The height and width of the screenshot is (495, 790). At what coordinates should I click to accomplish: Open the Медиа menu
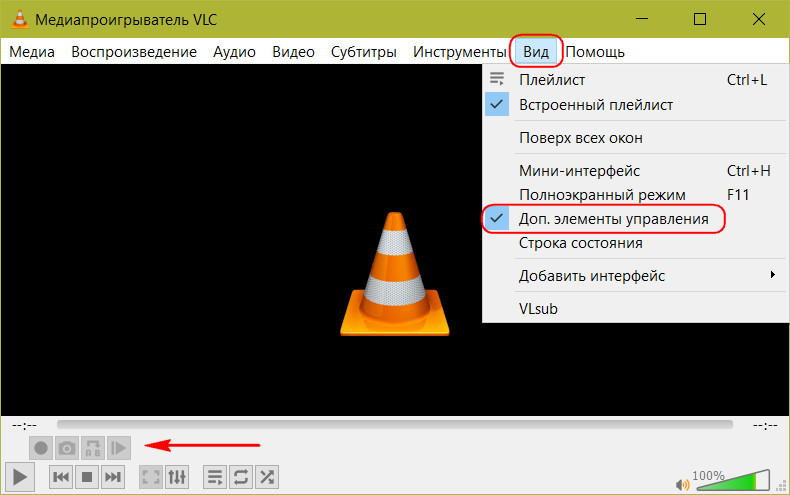[x=32, y=52]
